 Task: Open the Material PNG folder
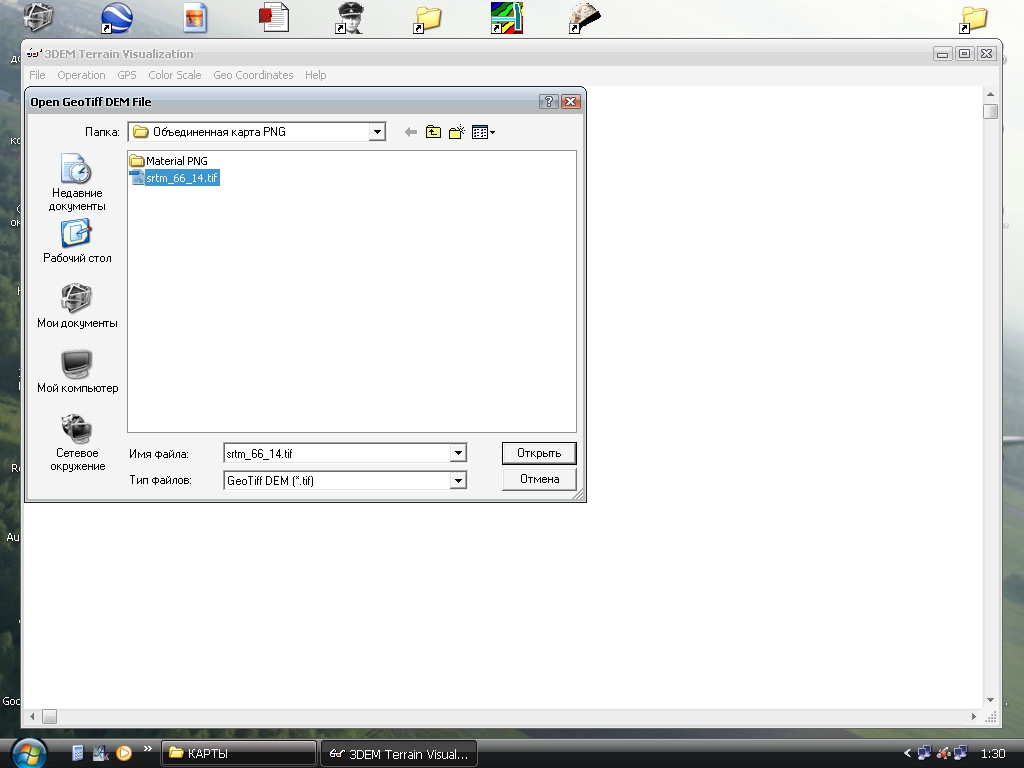168,161
